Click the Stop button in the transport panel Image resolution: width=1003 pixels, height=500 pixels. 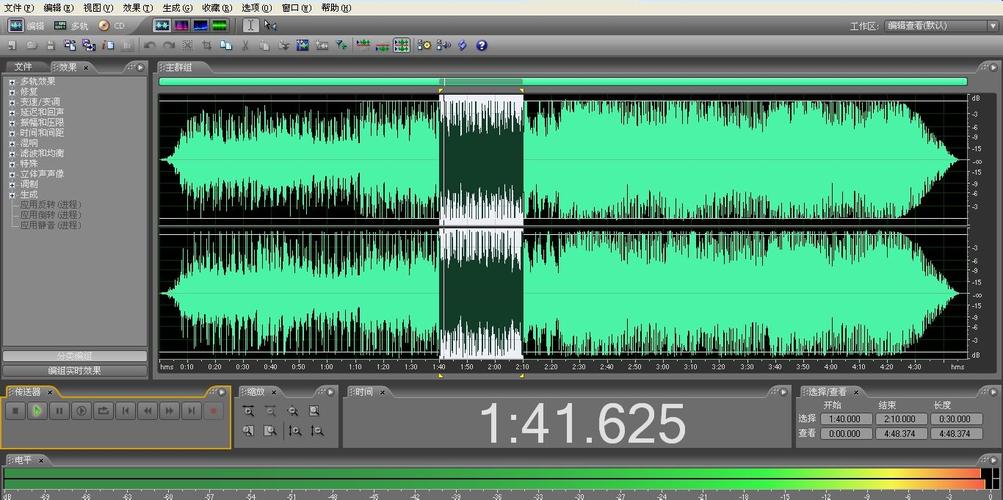coord(15,410)
